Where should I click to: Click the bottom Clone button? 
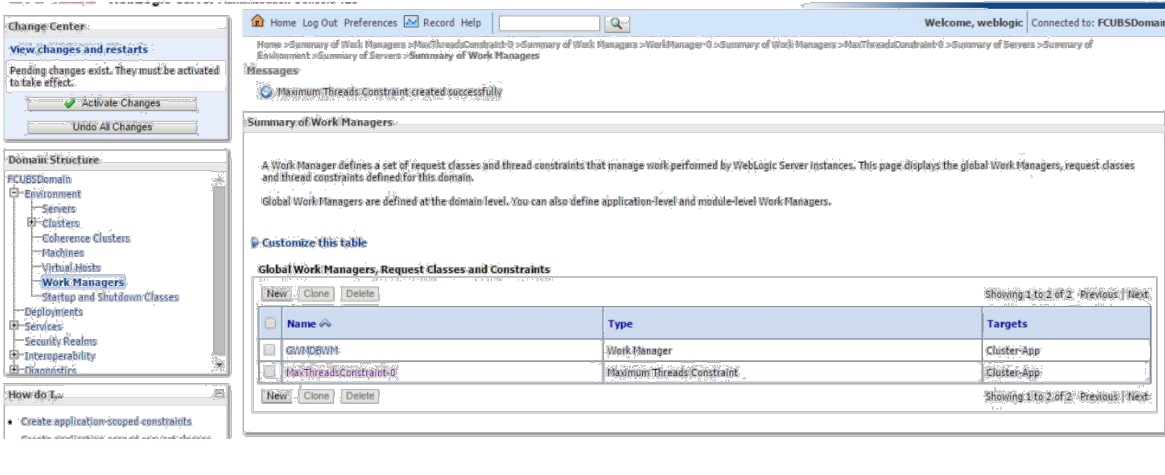[x=316, y=396]
